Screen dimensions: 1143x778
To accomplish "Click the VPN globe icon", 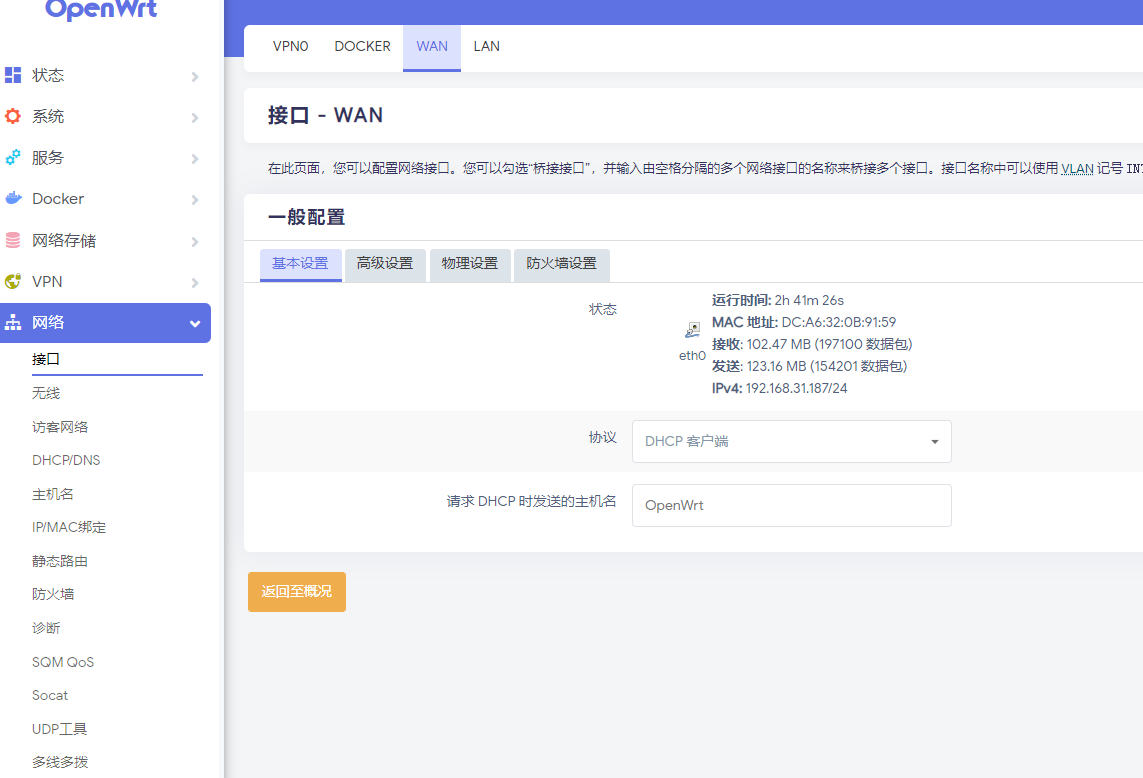I will [13, 282].
